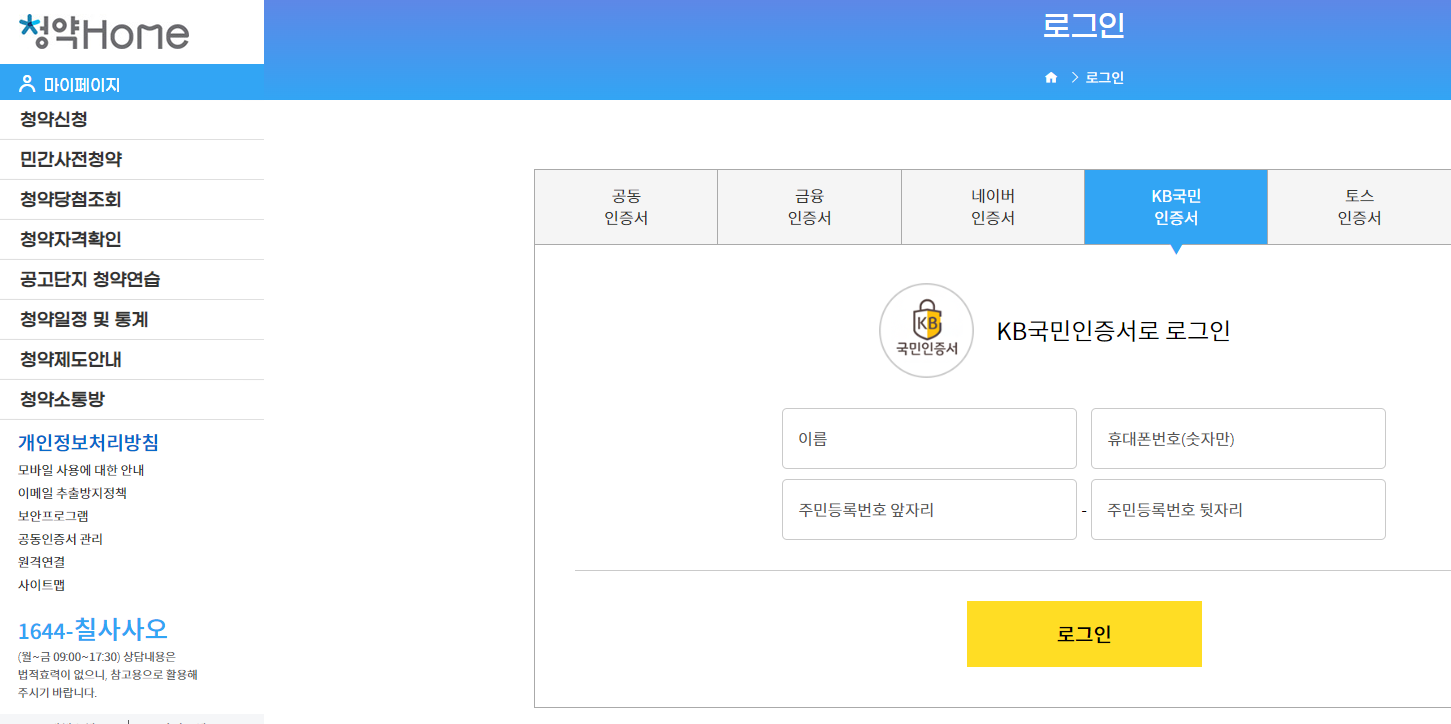Switch to the 공동 인증서 tab
This screenshot has width=1451, height=724.
pos(626,207)
